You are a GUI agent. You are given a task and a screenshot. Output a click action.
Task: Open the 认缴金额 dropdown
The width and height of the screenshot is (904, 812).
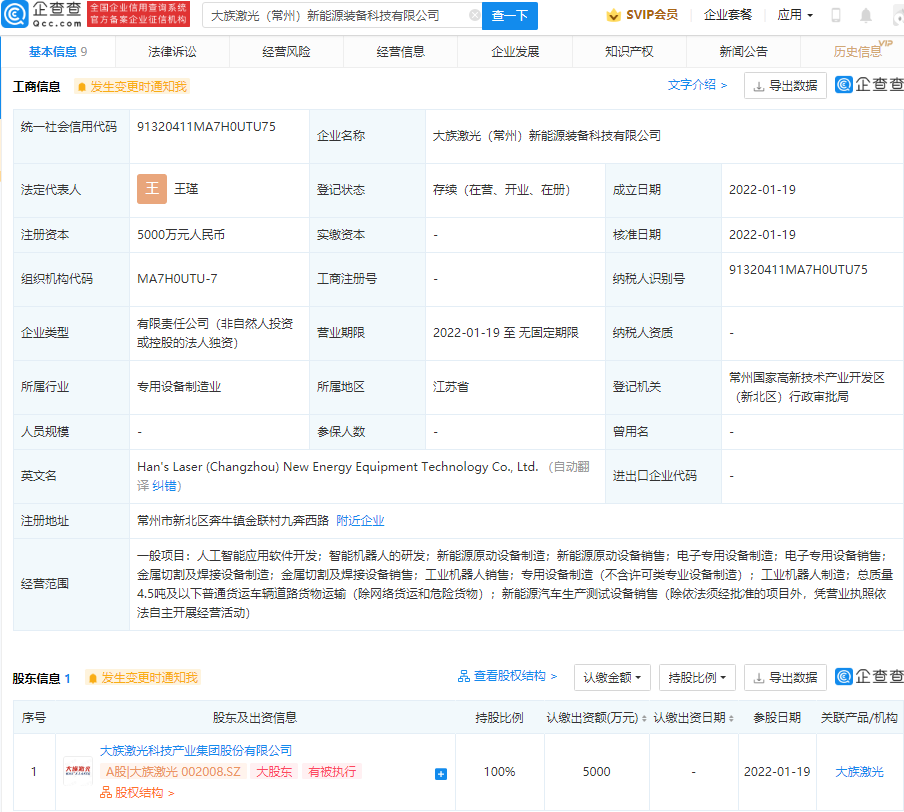pos(611,677)
